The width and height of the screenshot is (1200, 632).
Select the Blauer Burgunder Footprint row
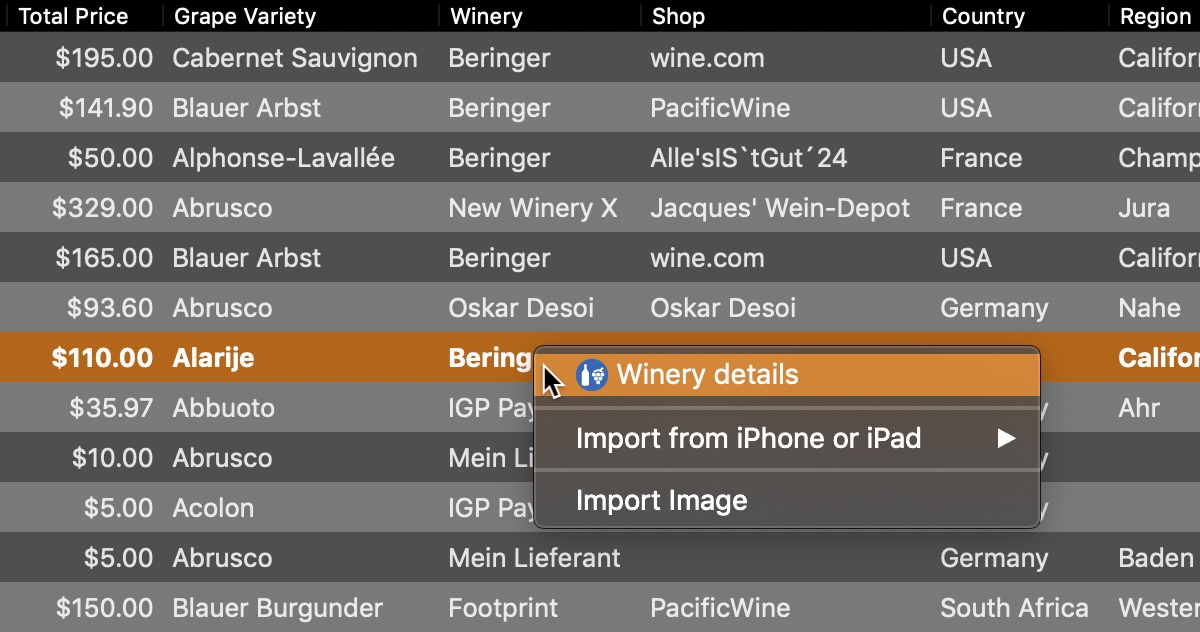tap(277, 608)
